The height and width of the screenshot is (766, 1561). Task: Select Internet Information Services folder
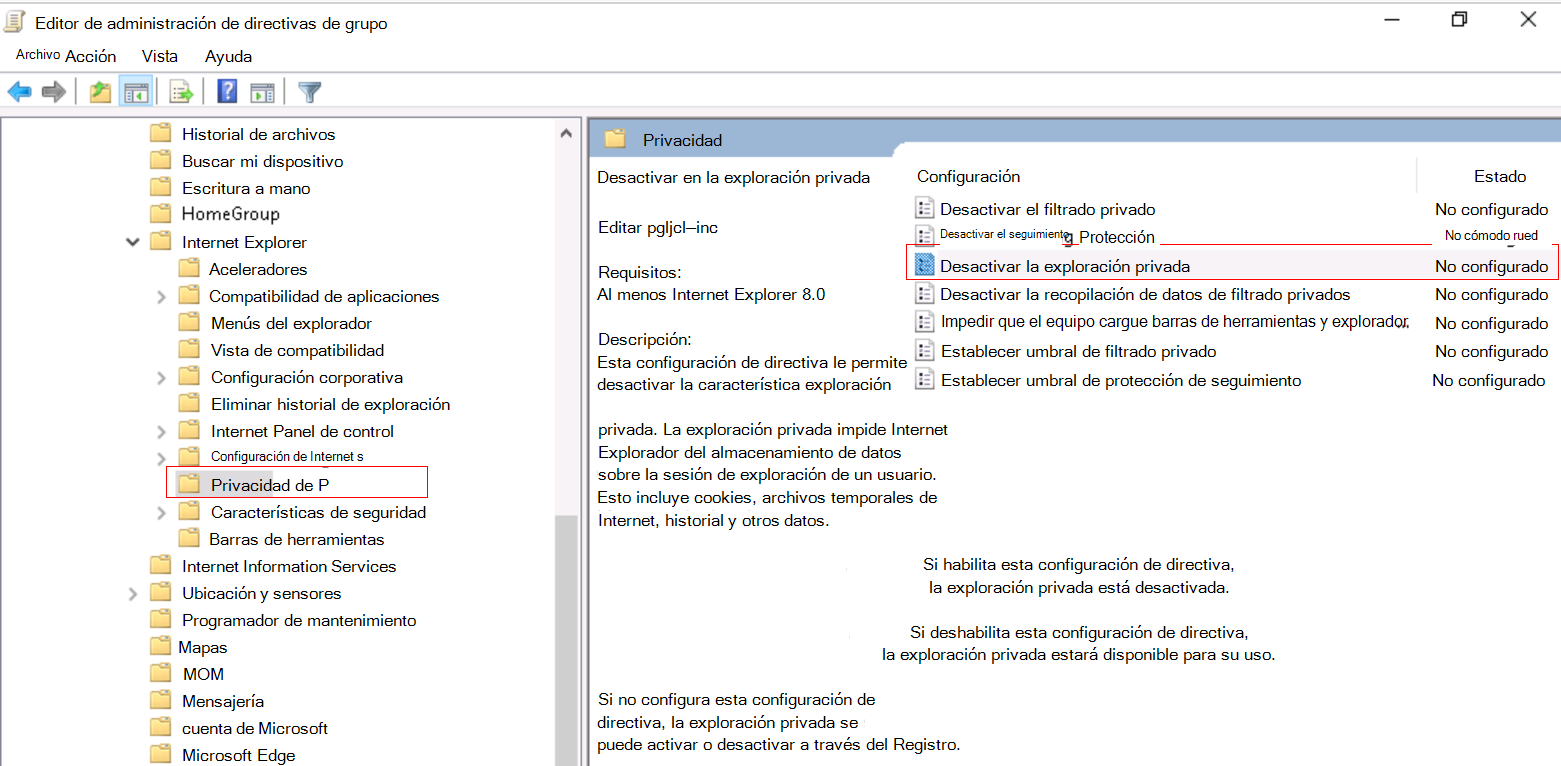pyautogui.click(x=289, y=566)
